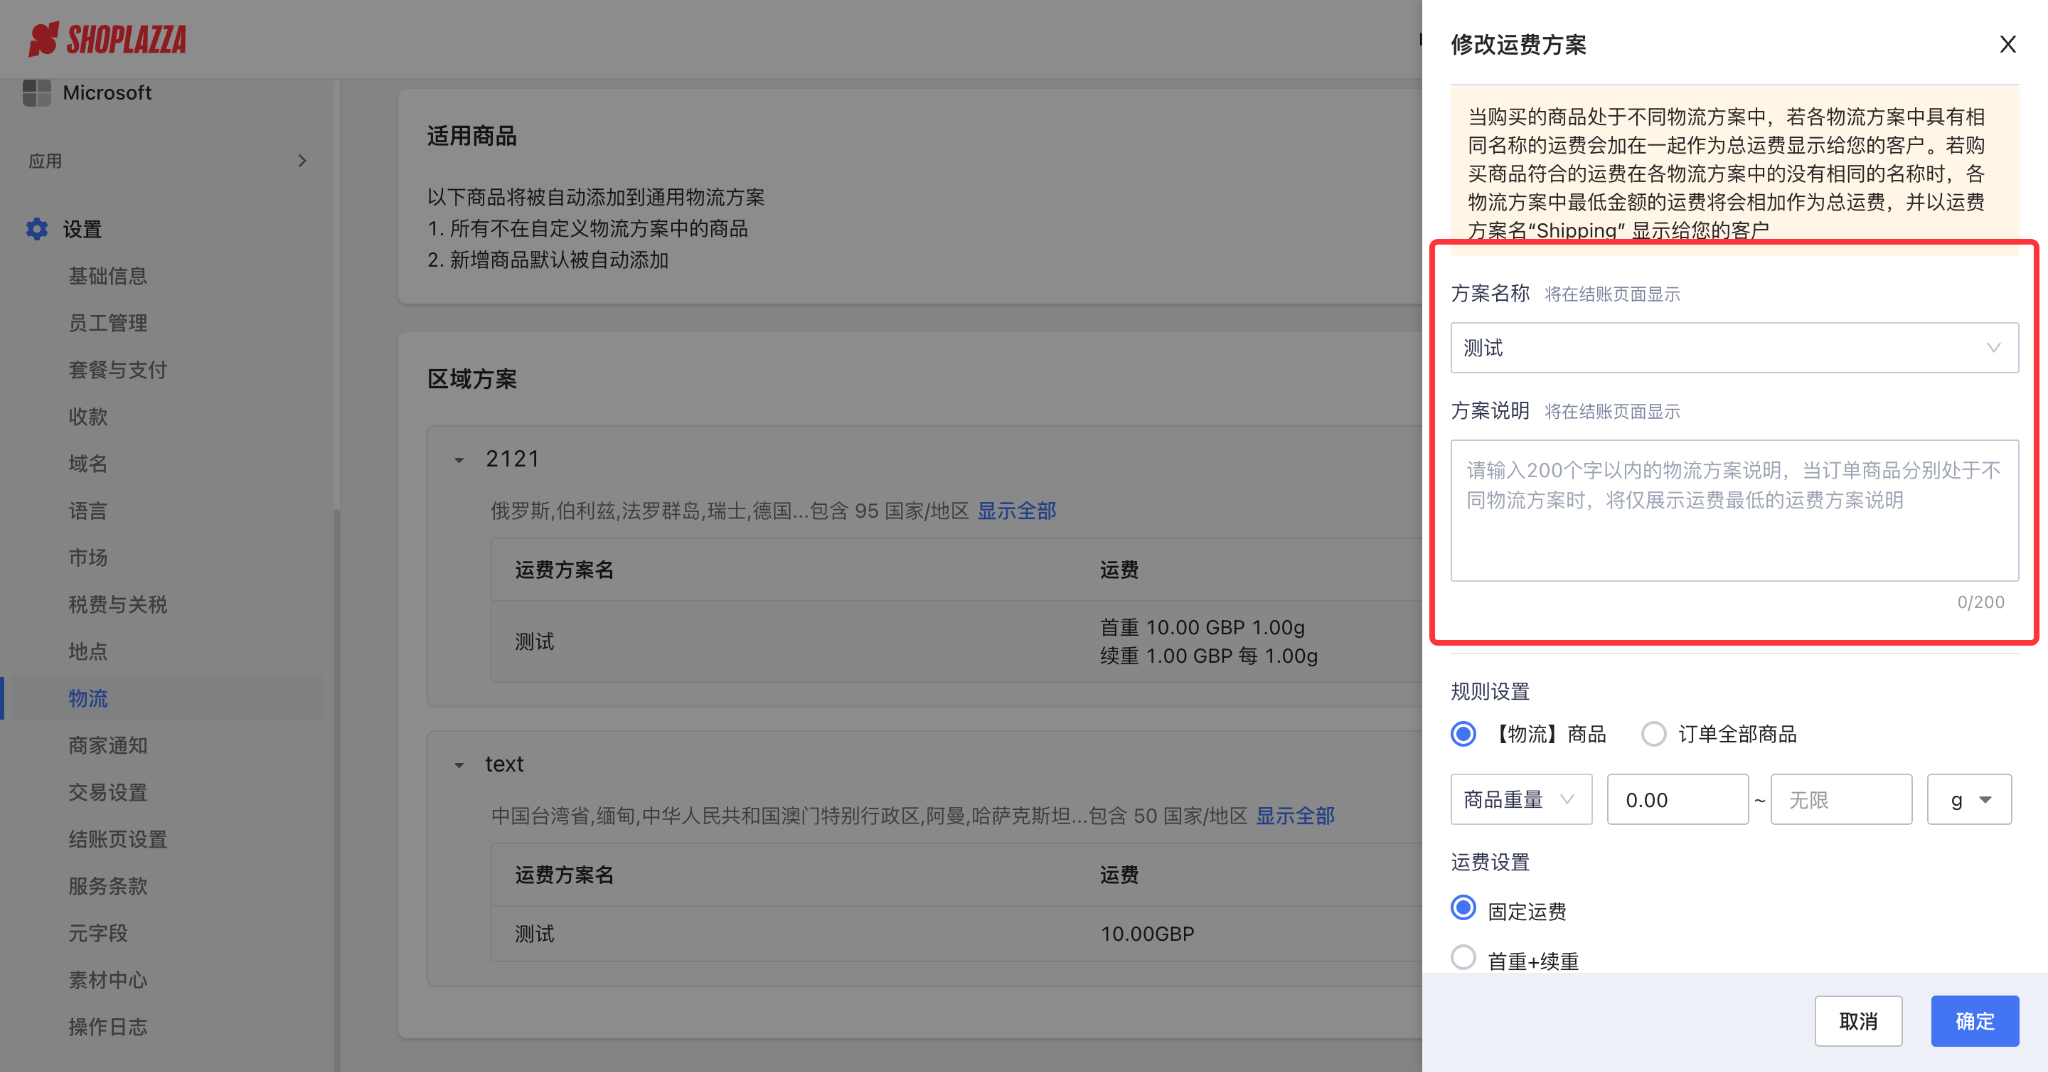Open 物流 in the settings menu

[88, 699]
